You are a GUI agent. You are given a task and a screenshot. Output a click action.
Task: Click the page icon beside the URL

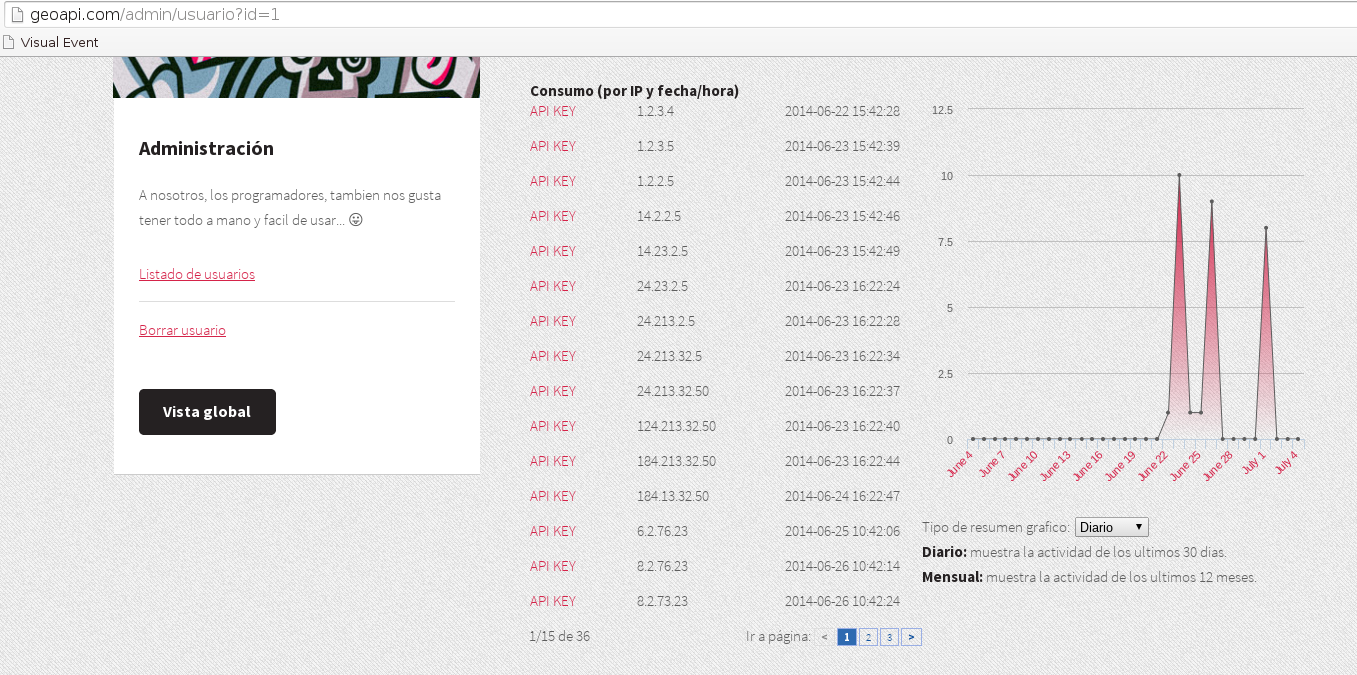[x=15, y=14]
